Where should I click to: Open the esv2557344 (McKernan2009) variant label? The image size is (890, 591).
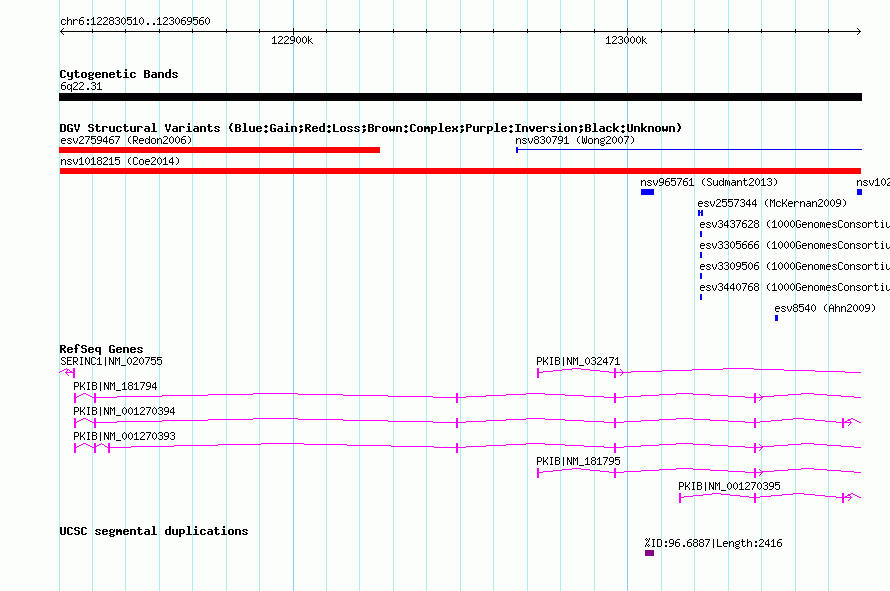[x=772, y=203]
